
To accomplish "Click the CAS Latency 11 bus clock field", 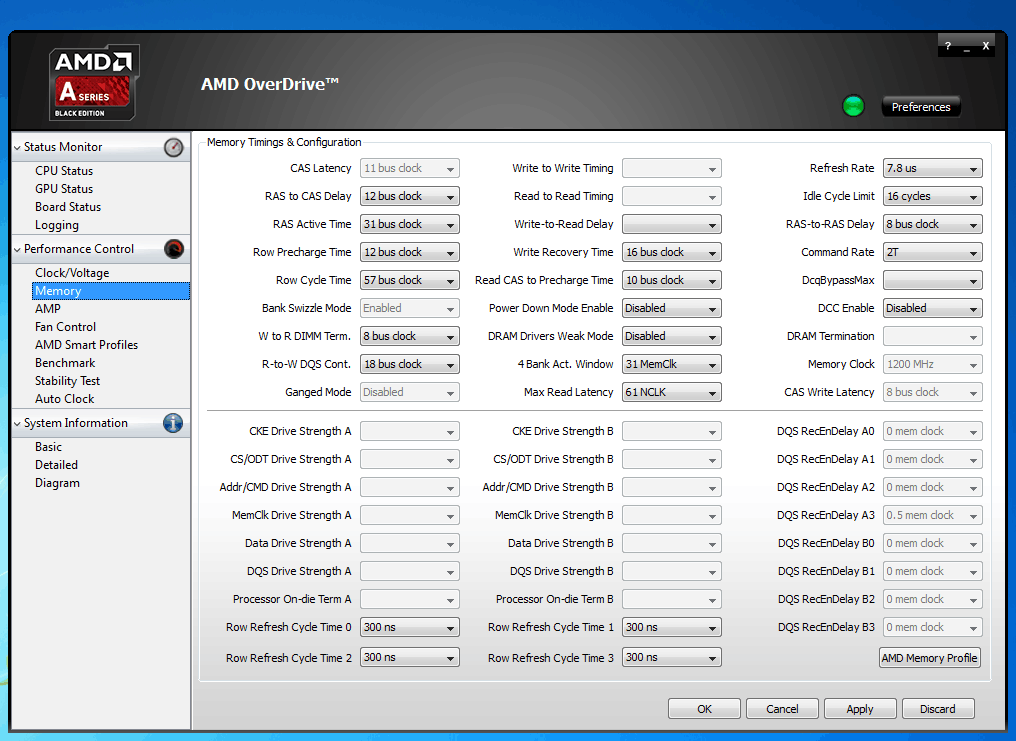I will 410,168.
